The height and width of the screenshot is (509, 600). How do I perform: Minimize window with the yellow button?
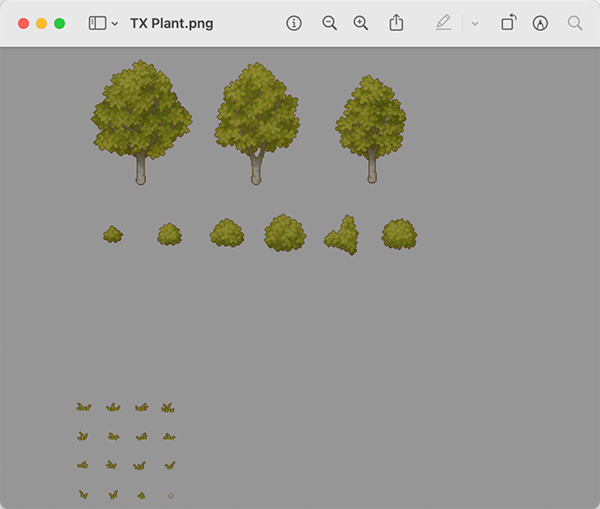pyautogui.click(x=41, y=23)
